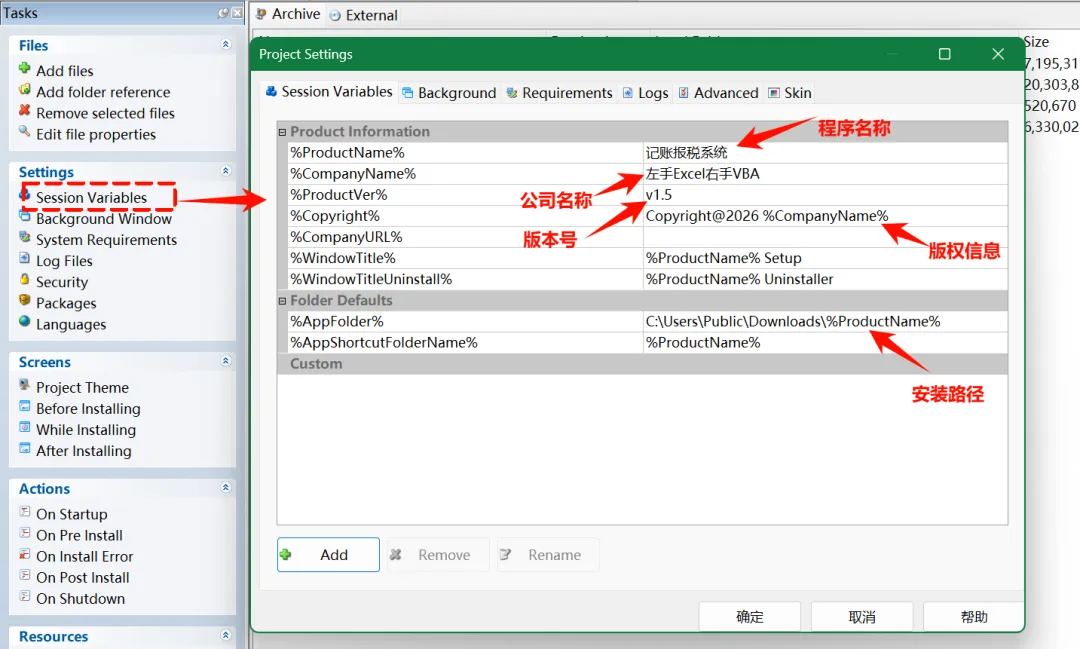Collapse the Folder Defaults section

tap(282, 300)
